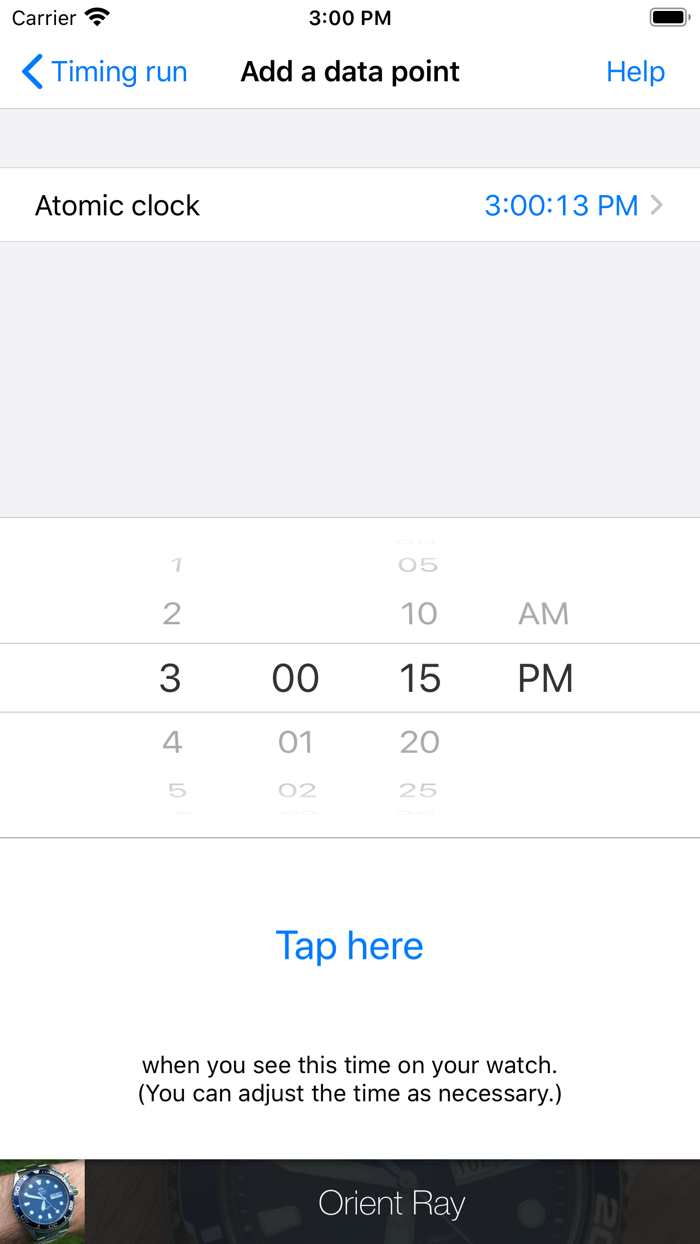Tap the disclosure chevron next to the clock time

point(657,205)
